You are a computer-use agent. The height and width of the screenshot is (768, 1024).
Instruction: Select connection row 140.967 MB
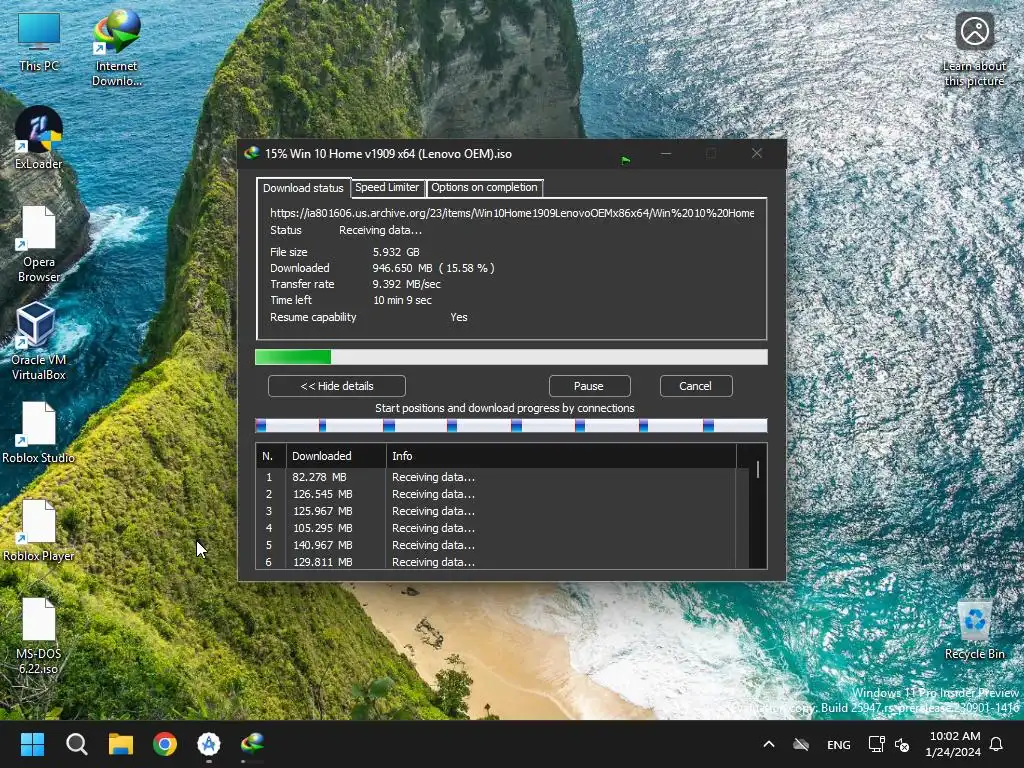click(x=502, y=545)
